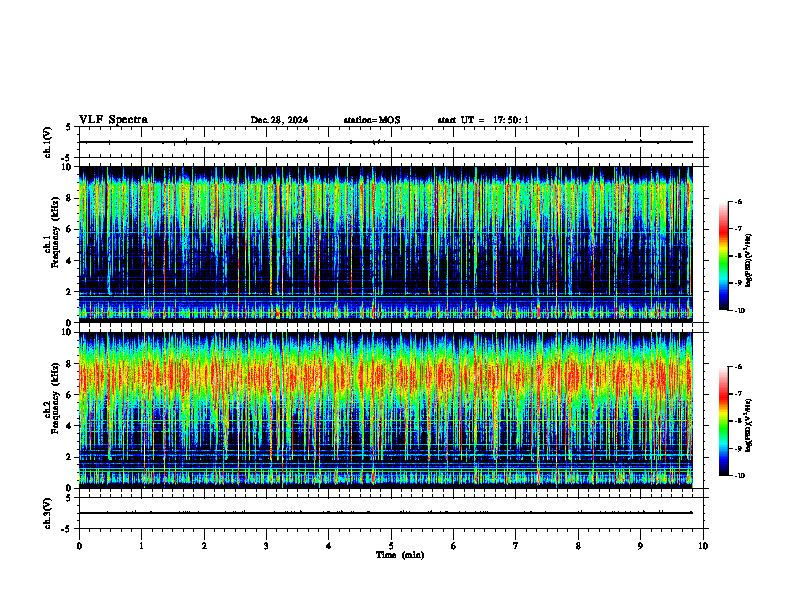The width and height of the screenshot is (792, 612).
Task: Click the "8" kHz tick on ch.2 frequency axis
Action: [x=70, y=364]
